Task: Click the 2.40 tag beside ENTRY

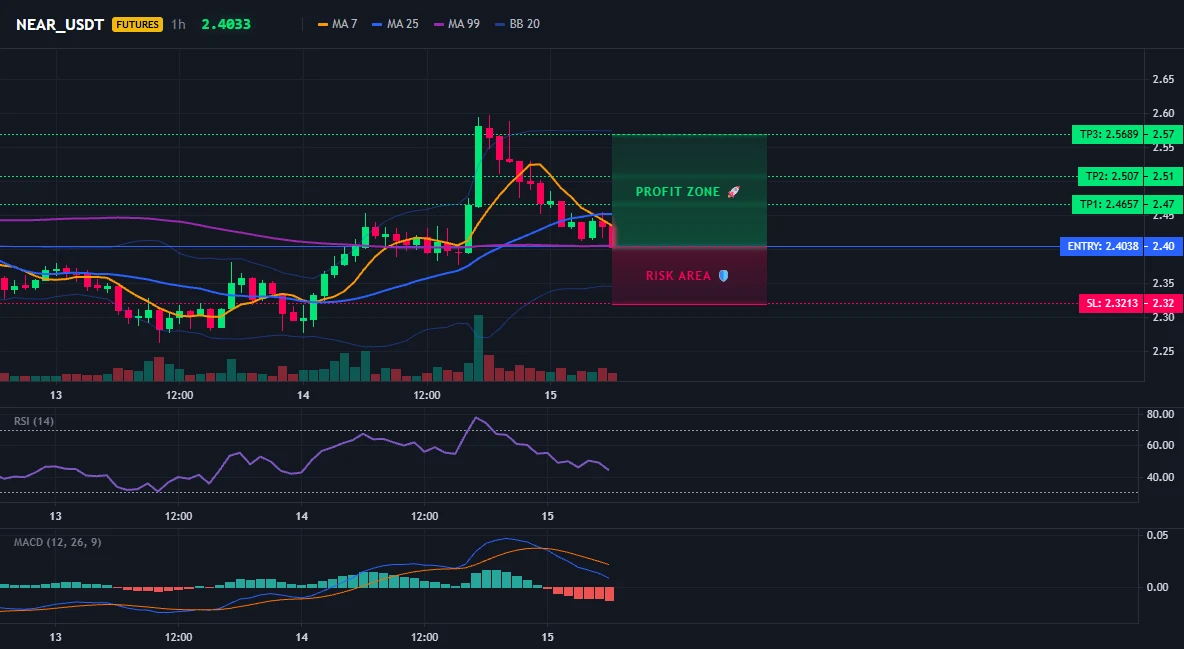Action: (x=1164, y=246)
